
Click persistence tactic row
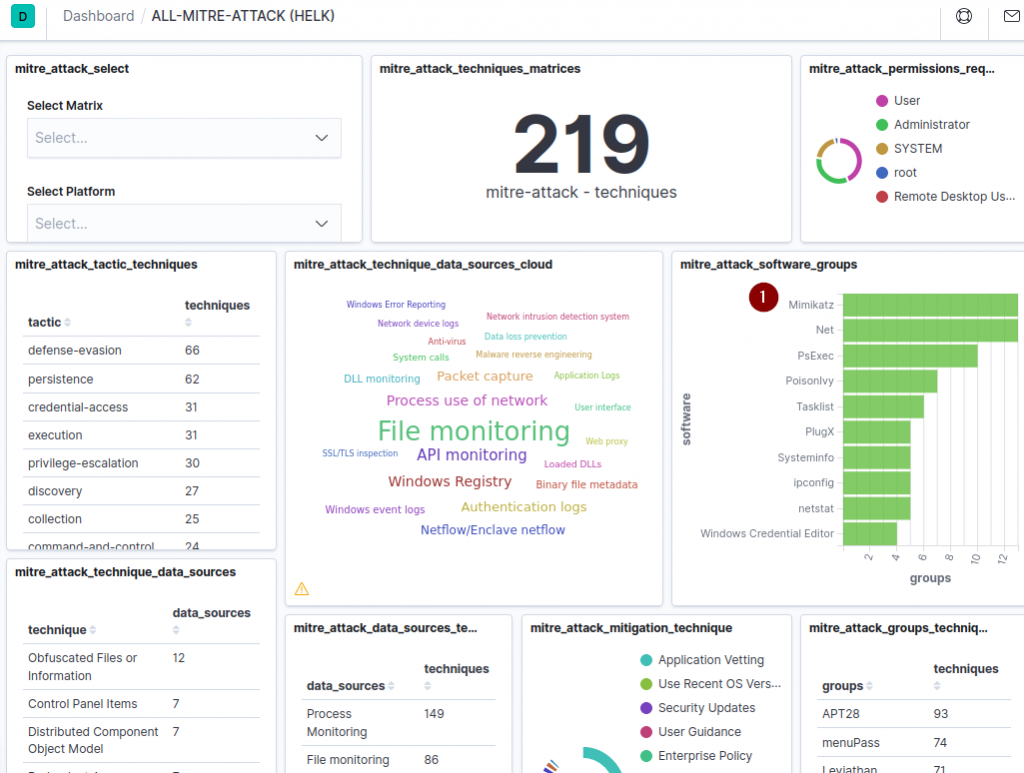pyautogui.click(x=141, y=379)
